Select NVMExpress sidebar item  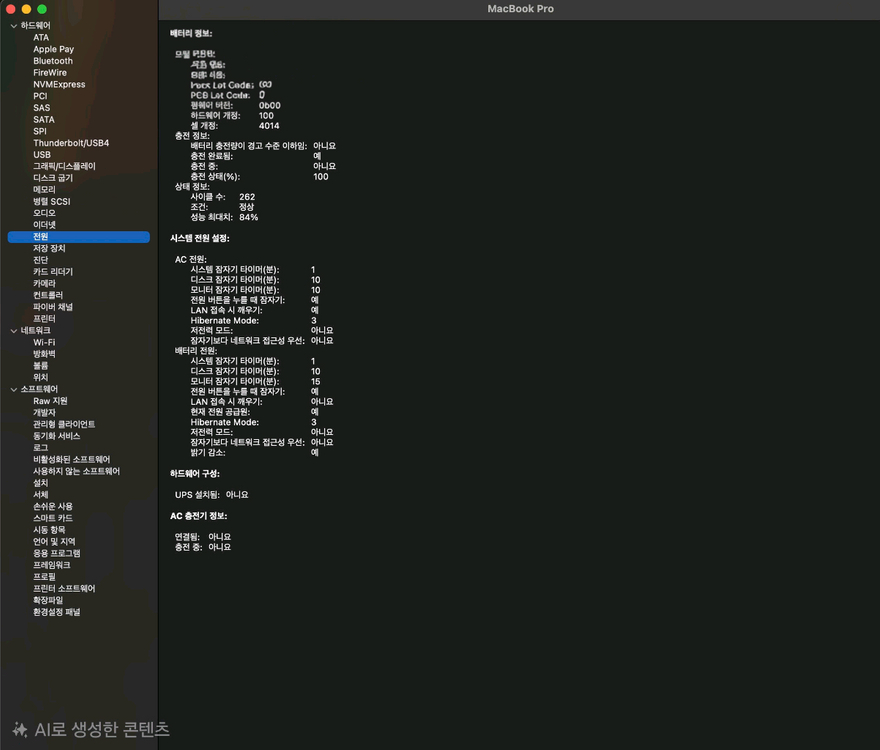click(x=59, y=85)
